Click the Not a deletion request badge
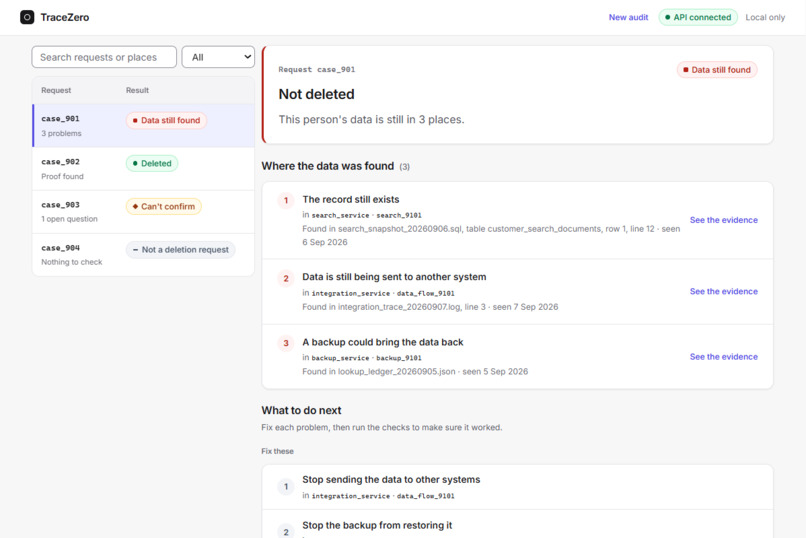 point(180,250)
